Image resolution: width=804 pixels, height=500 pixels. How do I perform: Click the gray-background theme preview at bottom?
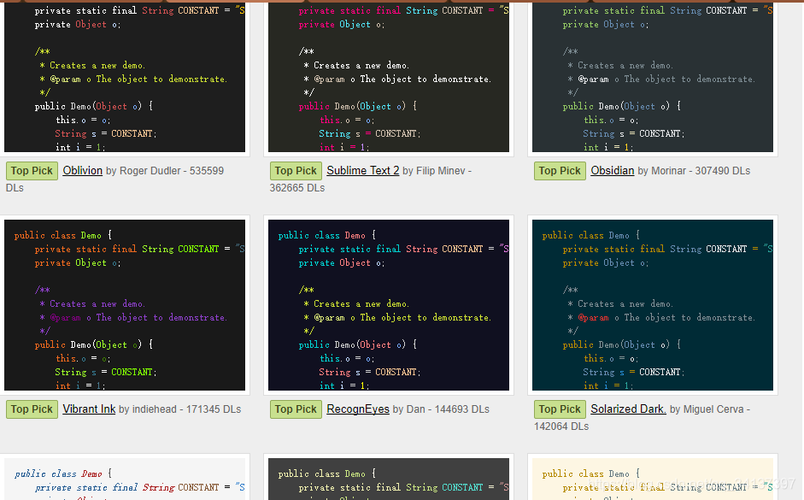[389, 479]
